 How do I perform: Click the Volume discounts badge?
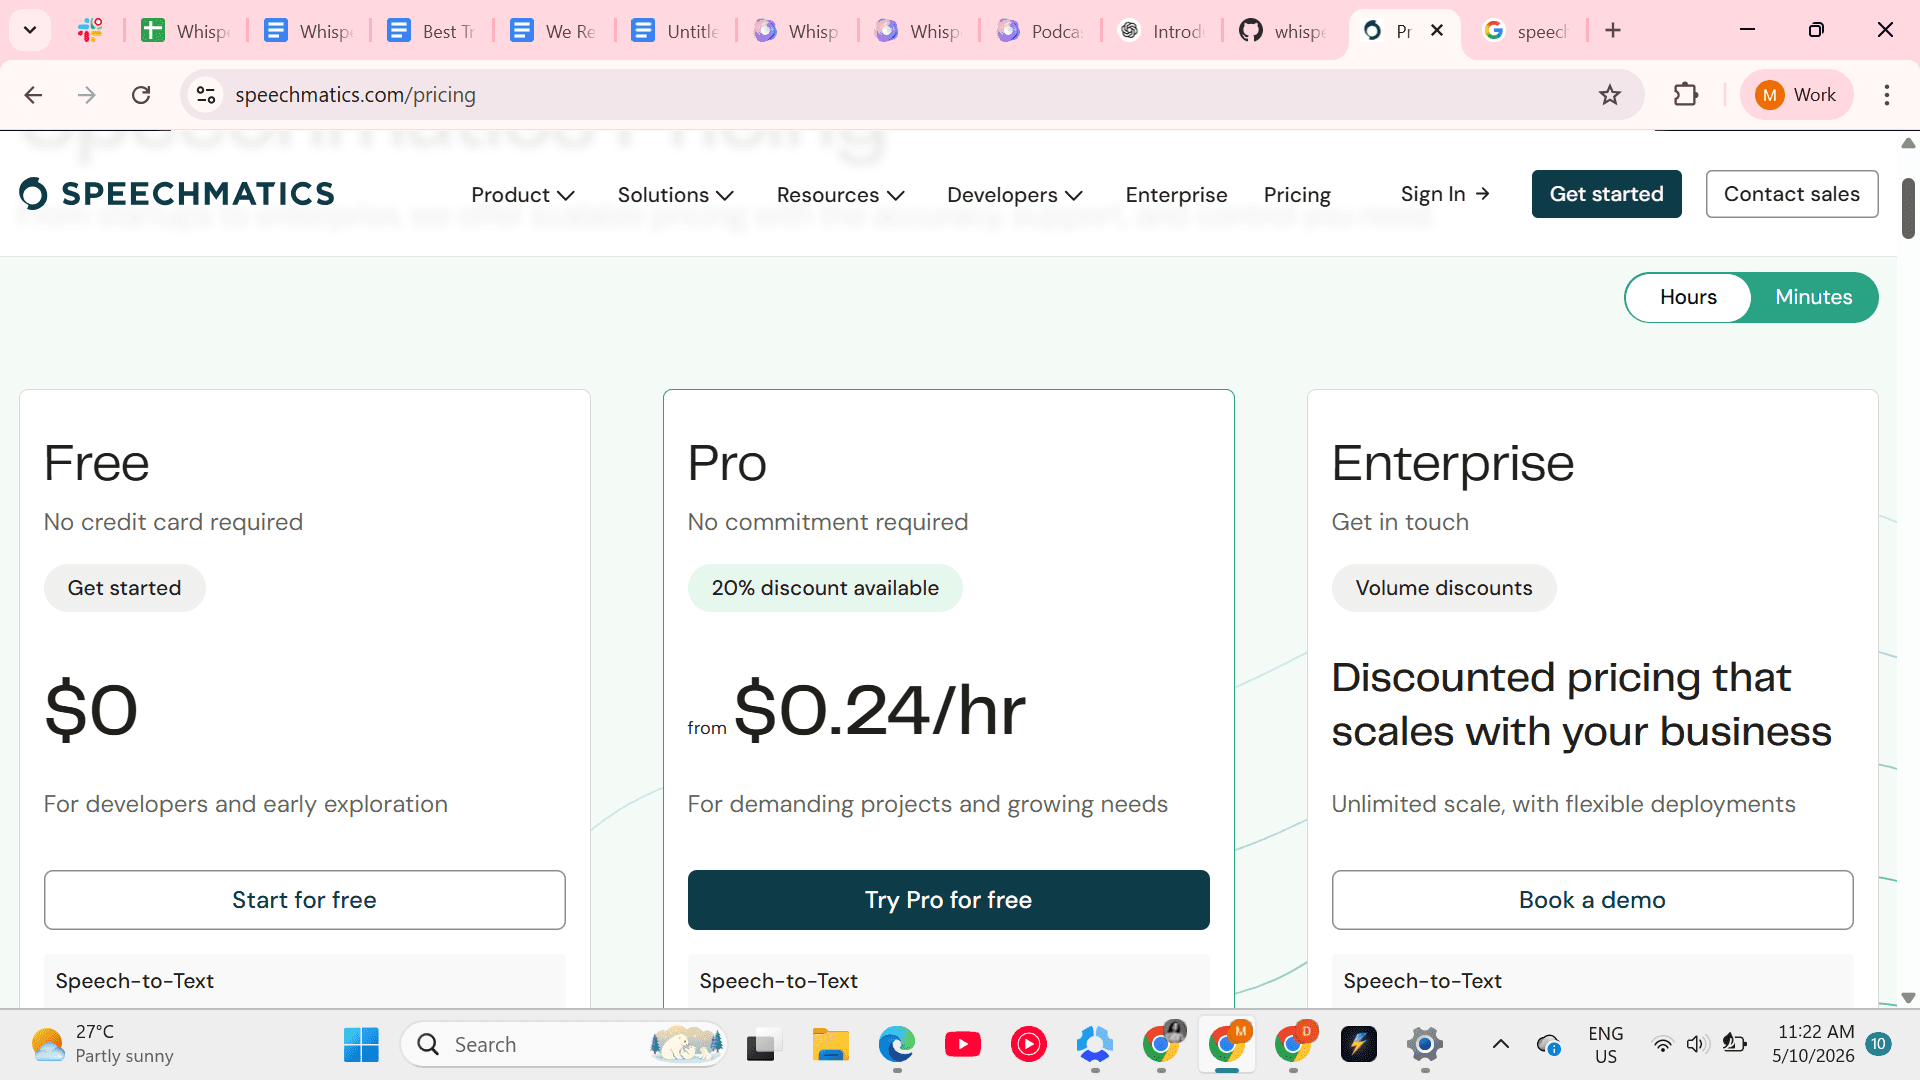1444,588
